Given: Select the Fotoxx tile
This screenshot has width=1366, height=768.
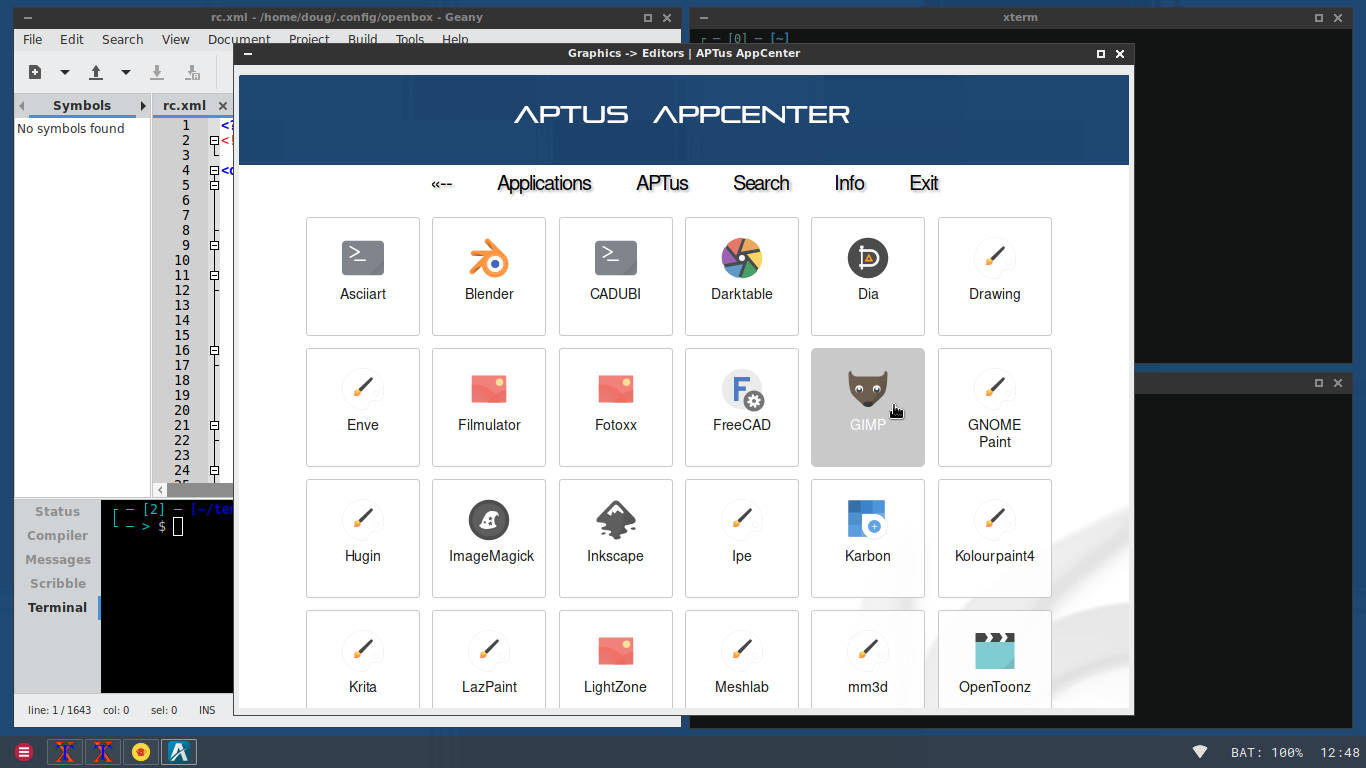Looking at the screenshot, I should click(x=616, y=407).
